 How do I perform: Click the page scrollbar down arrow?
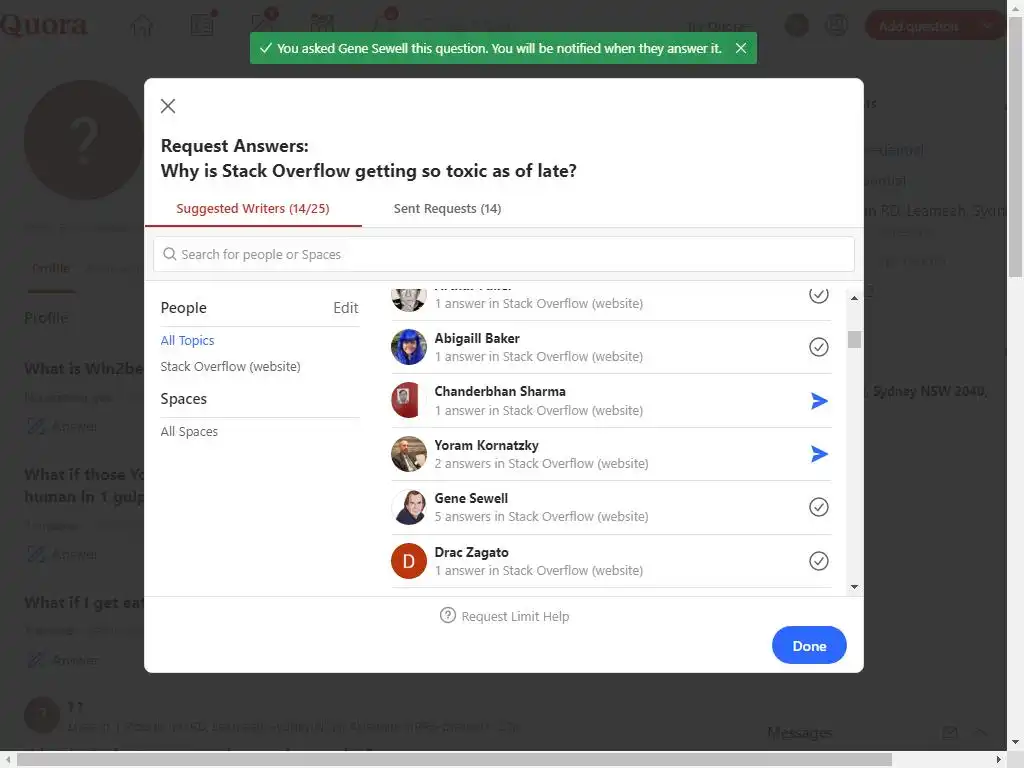click(x=1016, y=743)
